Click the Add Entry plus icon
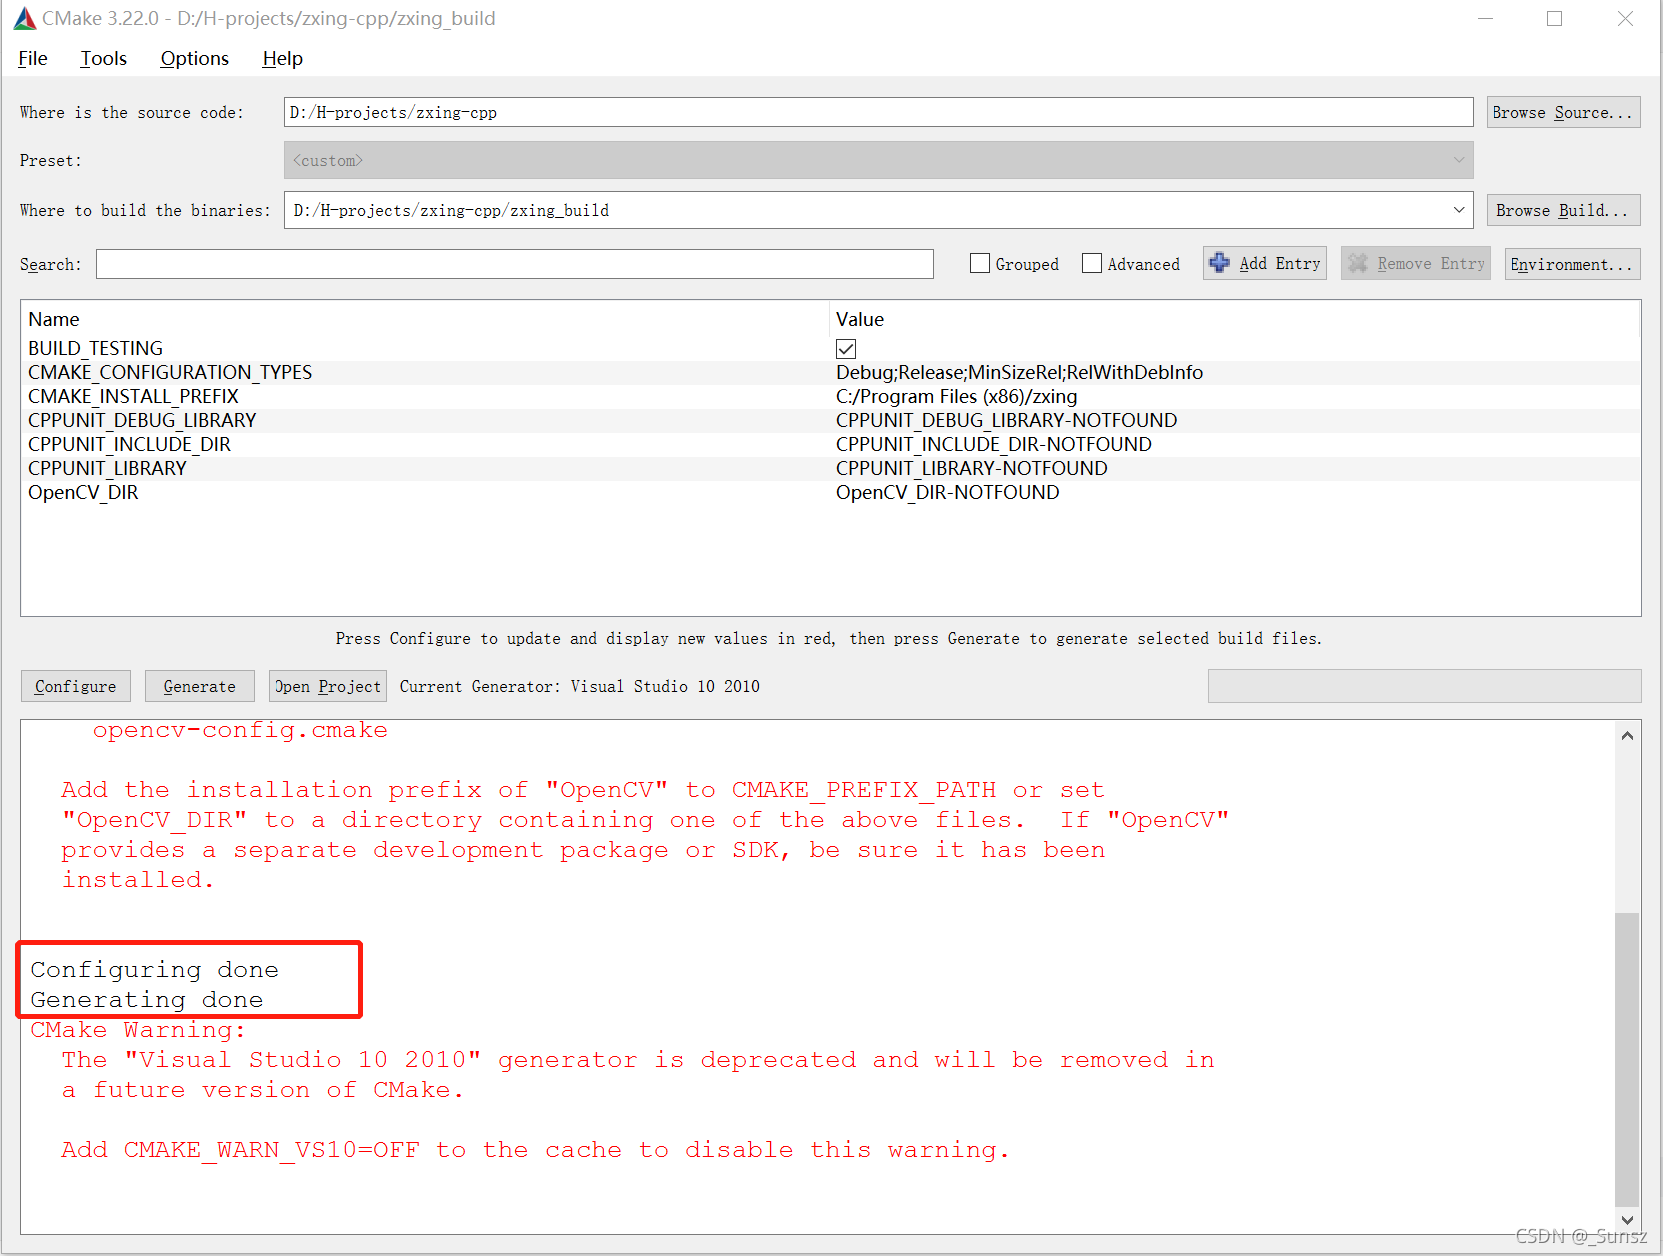 [1219, 263]
